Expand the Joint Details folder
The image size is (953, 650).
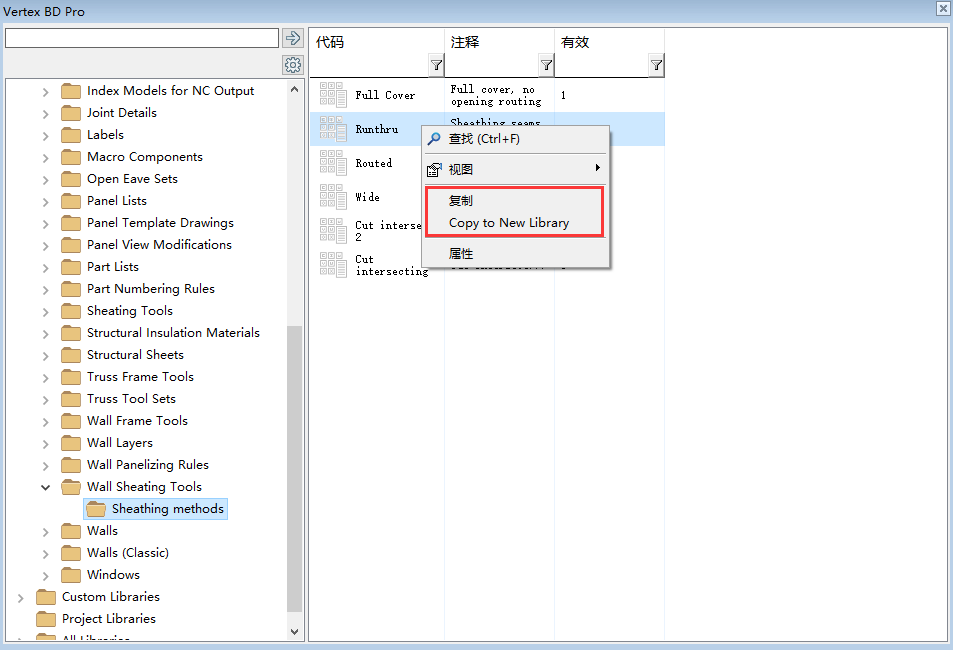[x=46, y=114]
